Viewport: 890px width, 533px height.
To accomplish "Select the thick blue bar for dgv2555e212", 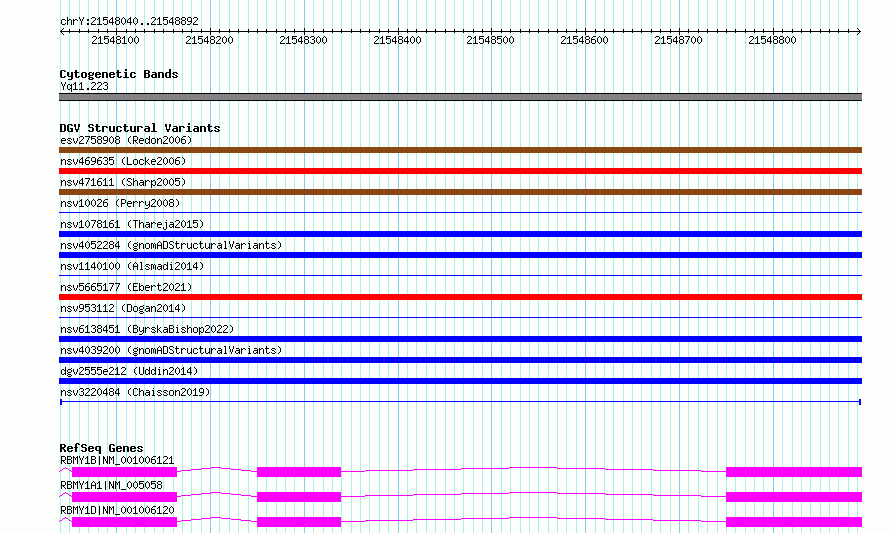I will (460, 381).
